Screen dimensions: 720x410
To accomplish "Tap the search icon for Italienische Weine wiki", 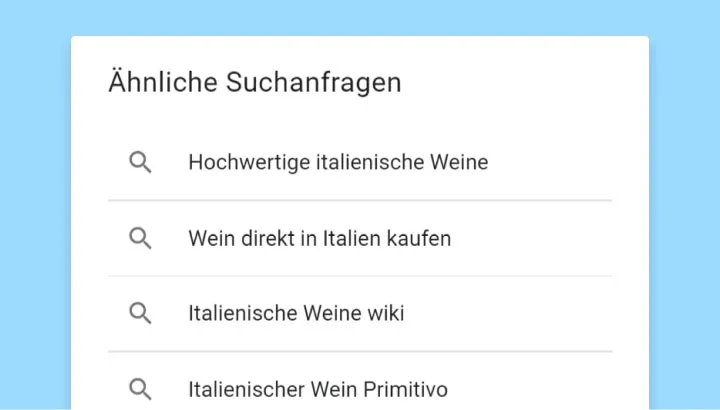I will 141,313.
